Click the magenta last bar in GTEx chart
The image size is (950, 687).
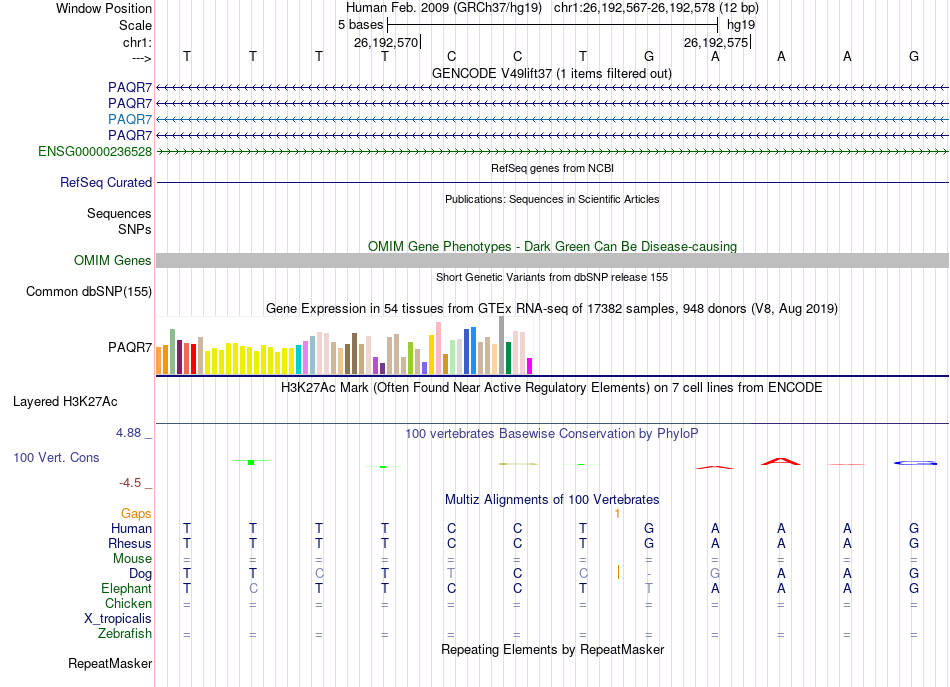coord(530,366)
